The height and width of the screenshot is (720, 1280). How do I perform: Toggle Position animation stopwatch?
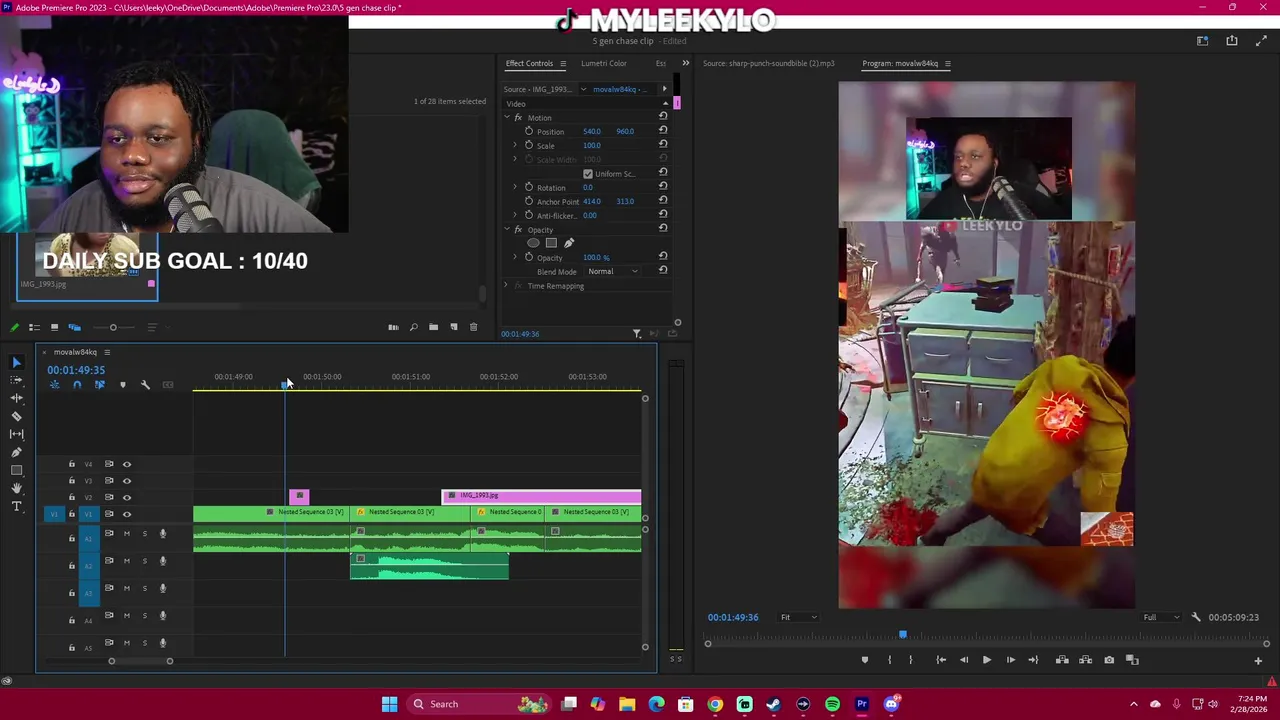(x=529, y=131)
